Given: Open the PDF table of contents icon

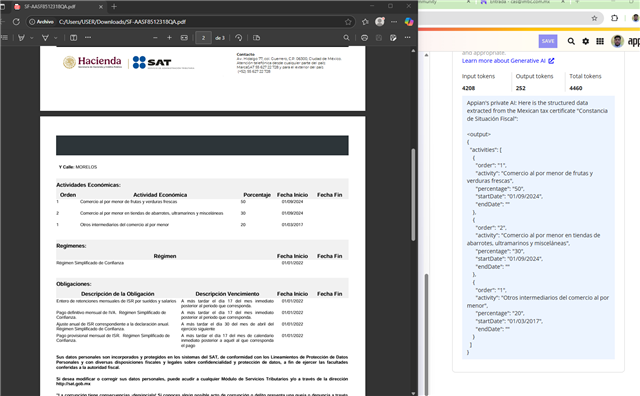Looking at the screenshot, I should point(5,38).
